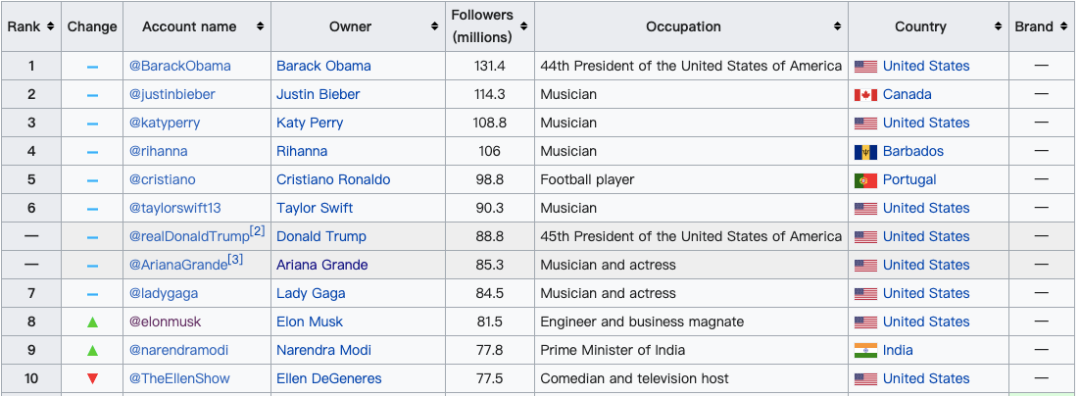This screenshot has height=396, width=1080.
Task: Click the red down arrow beside @TheEllenShow
Action: coord(92,379)
